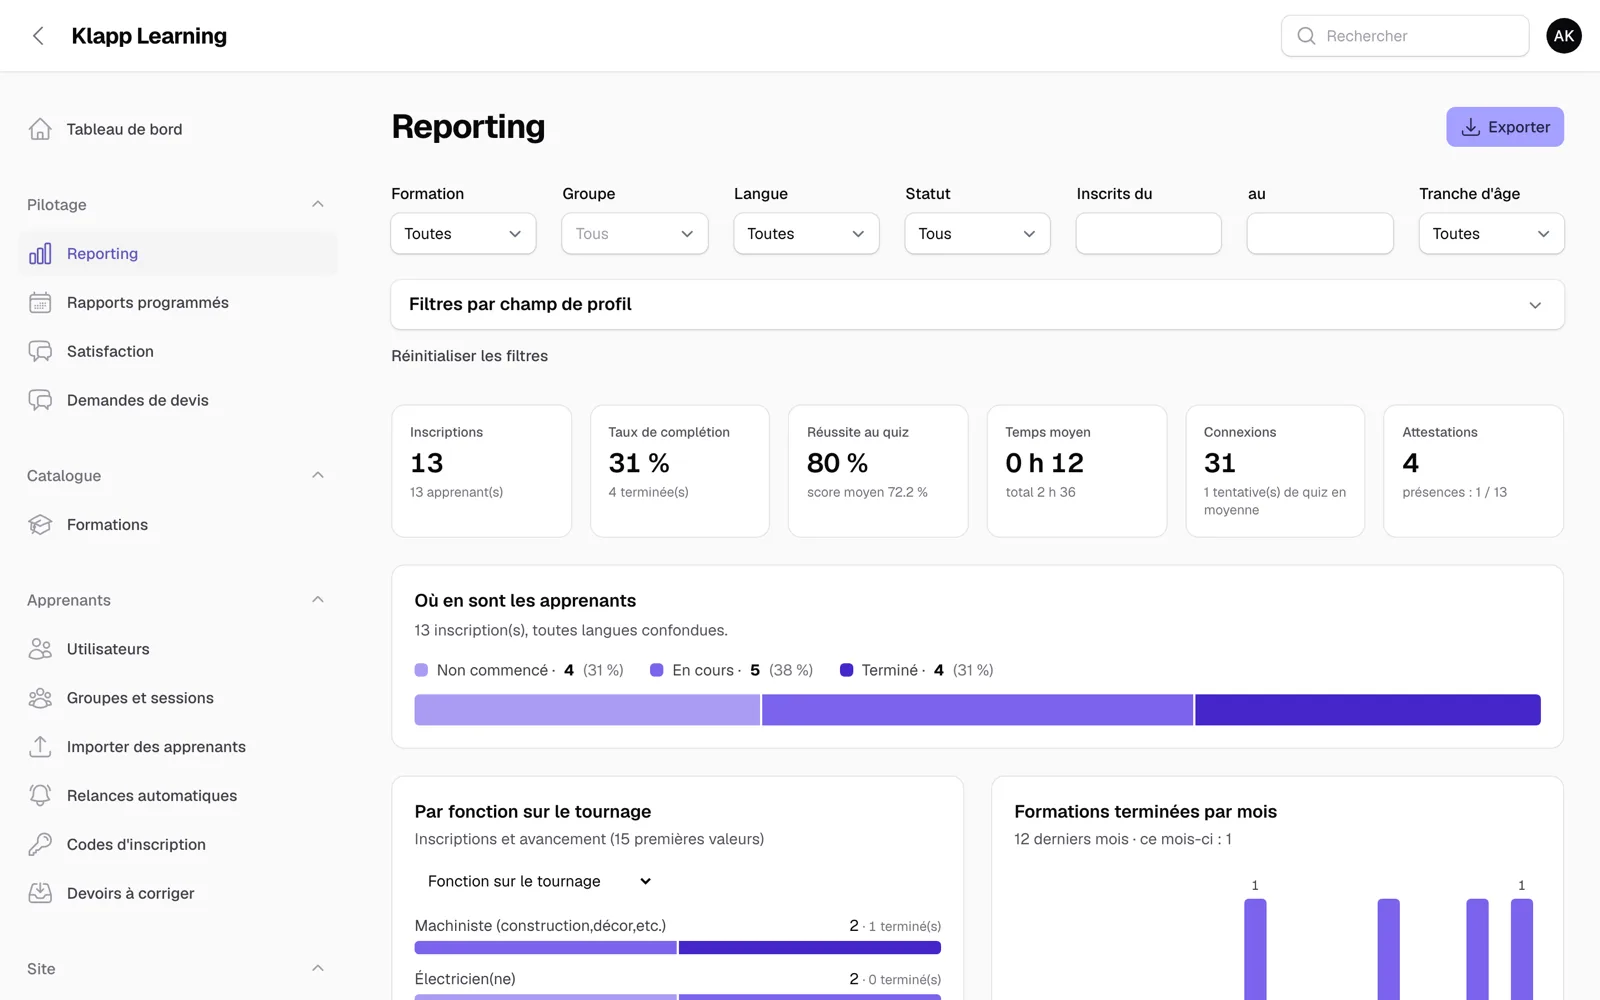Click the Importer des apprenants upload icon
Screen dimensions: 1600x1000
coord(40,747)
